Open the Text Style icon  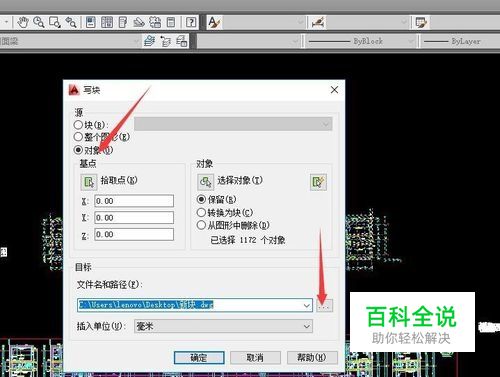tap(214, 22)
